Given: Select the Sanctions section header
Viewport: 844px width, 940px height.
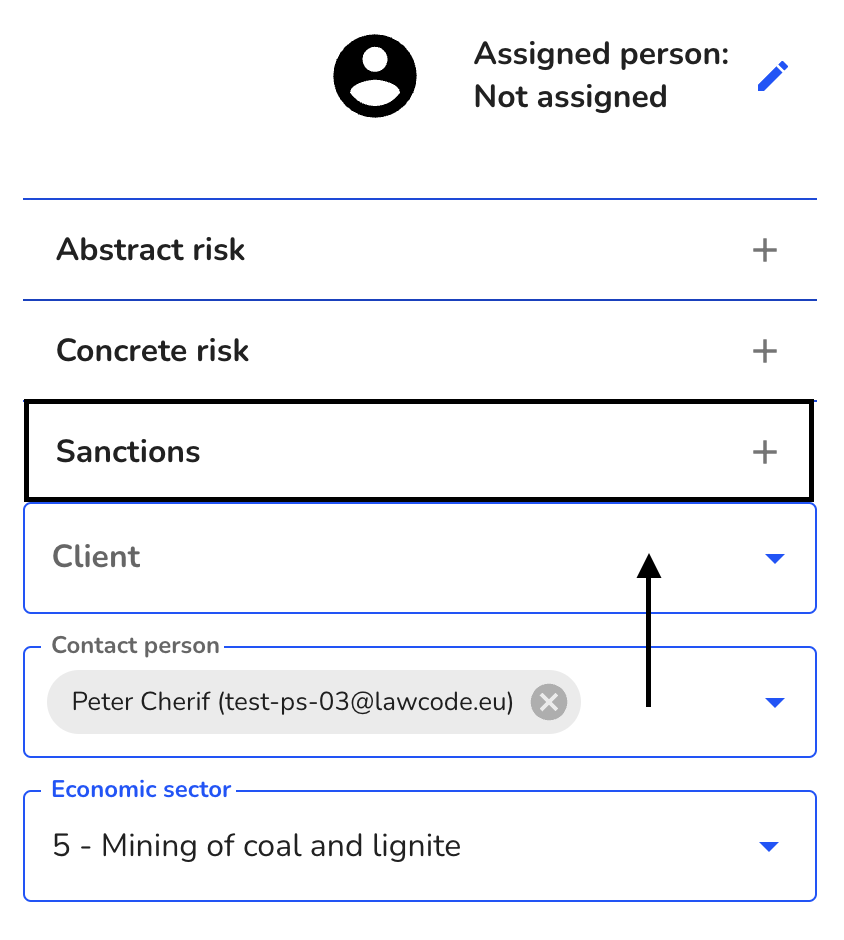Looking at the screenshot, I should [420, 451].
